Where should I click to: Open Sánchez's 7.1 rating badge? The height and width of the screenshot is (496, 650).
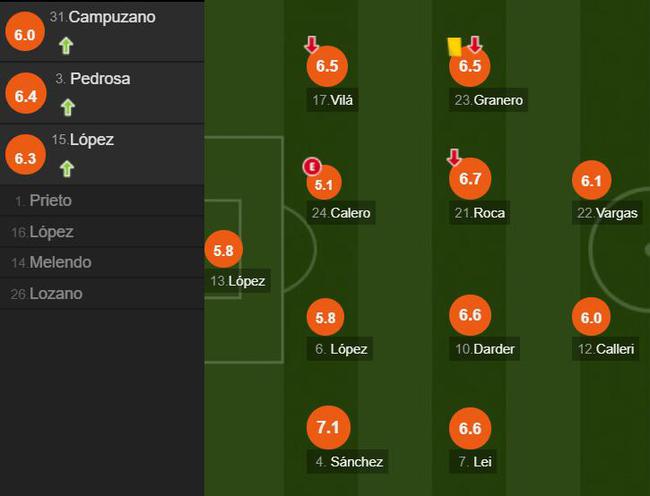(x=327, y=427)
